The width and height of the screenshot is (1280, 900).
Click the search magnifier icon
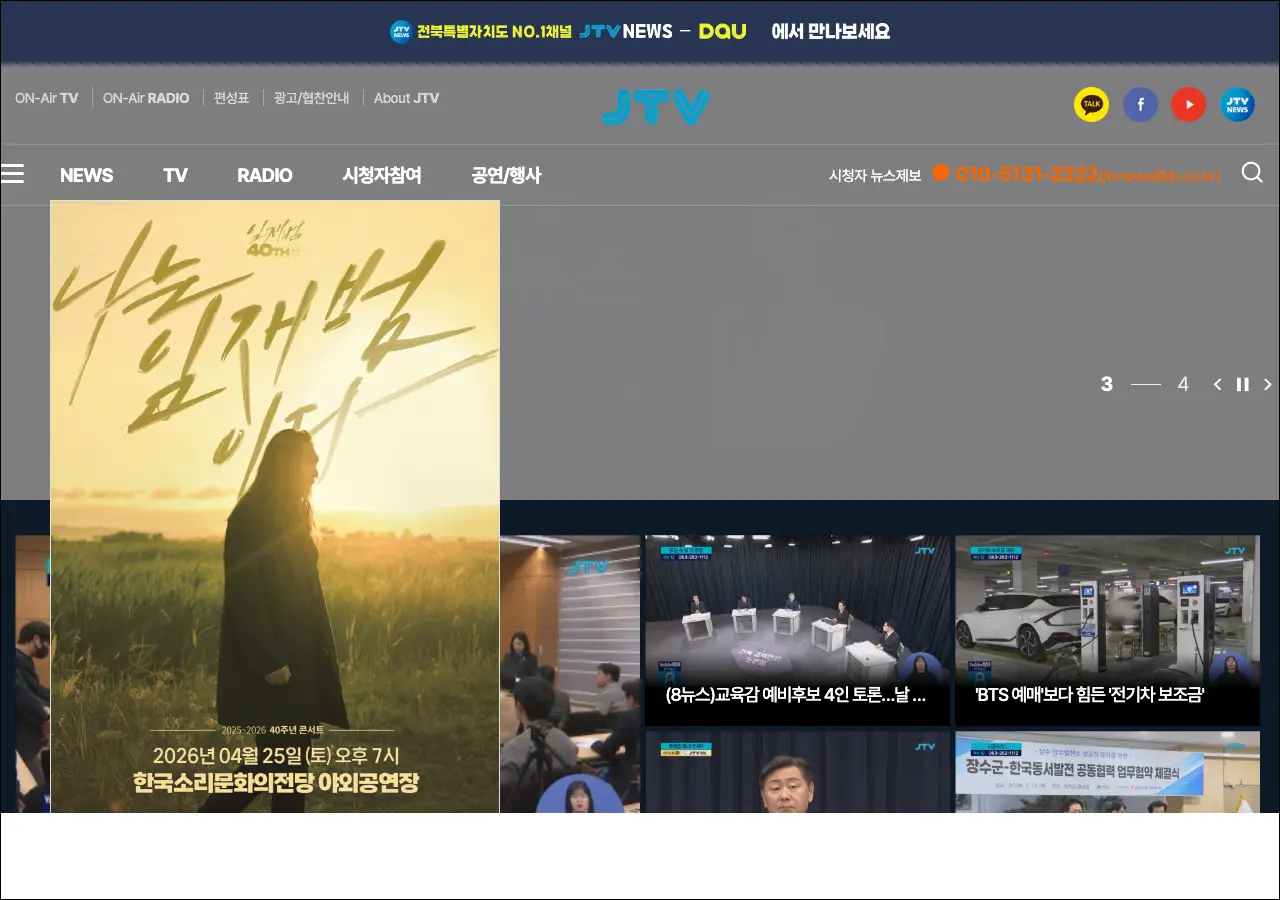1251,173
